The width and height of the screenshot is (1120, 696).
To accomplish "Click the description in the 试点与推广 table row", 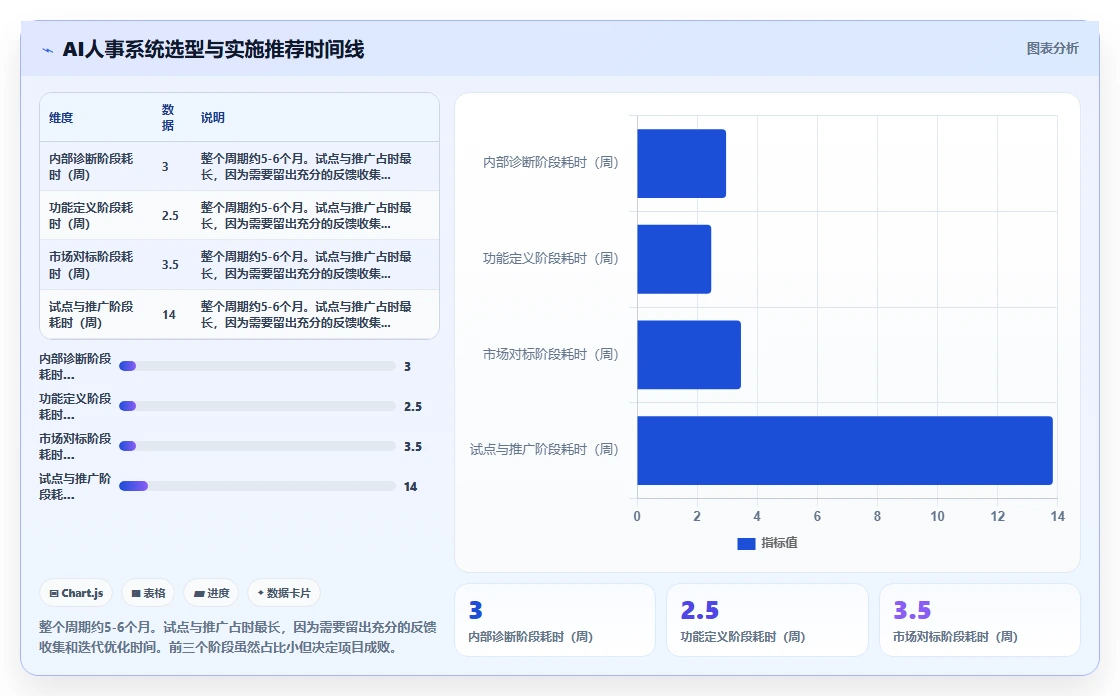I will (x=306, y=314).
